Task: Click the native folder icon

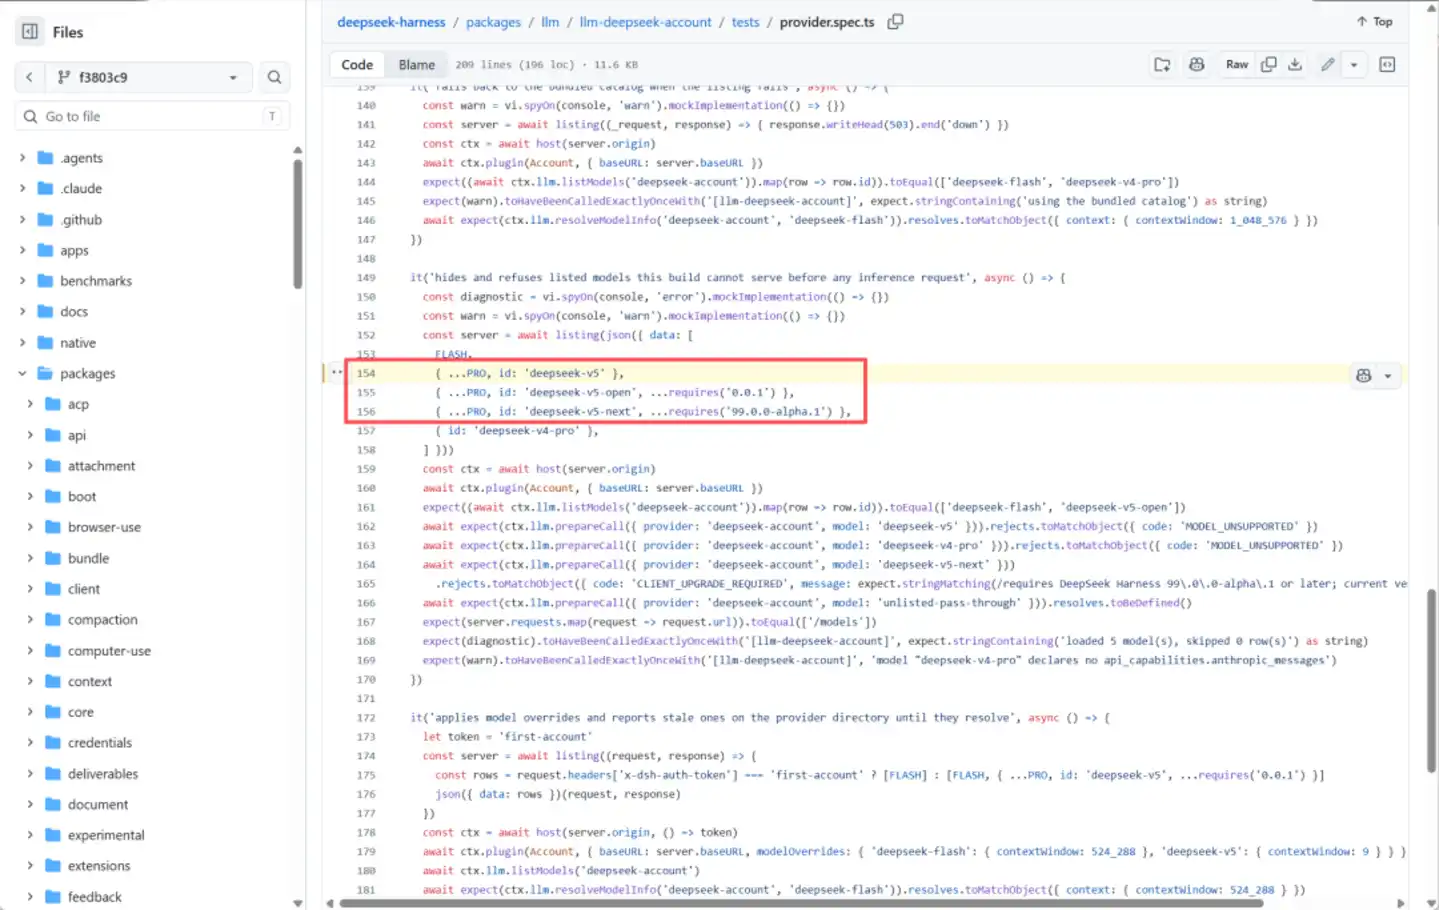Action: coord(45,343)
